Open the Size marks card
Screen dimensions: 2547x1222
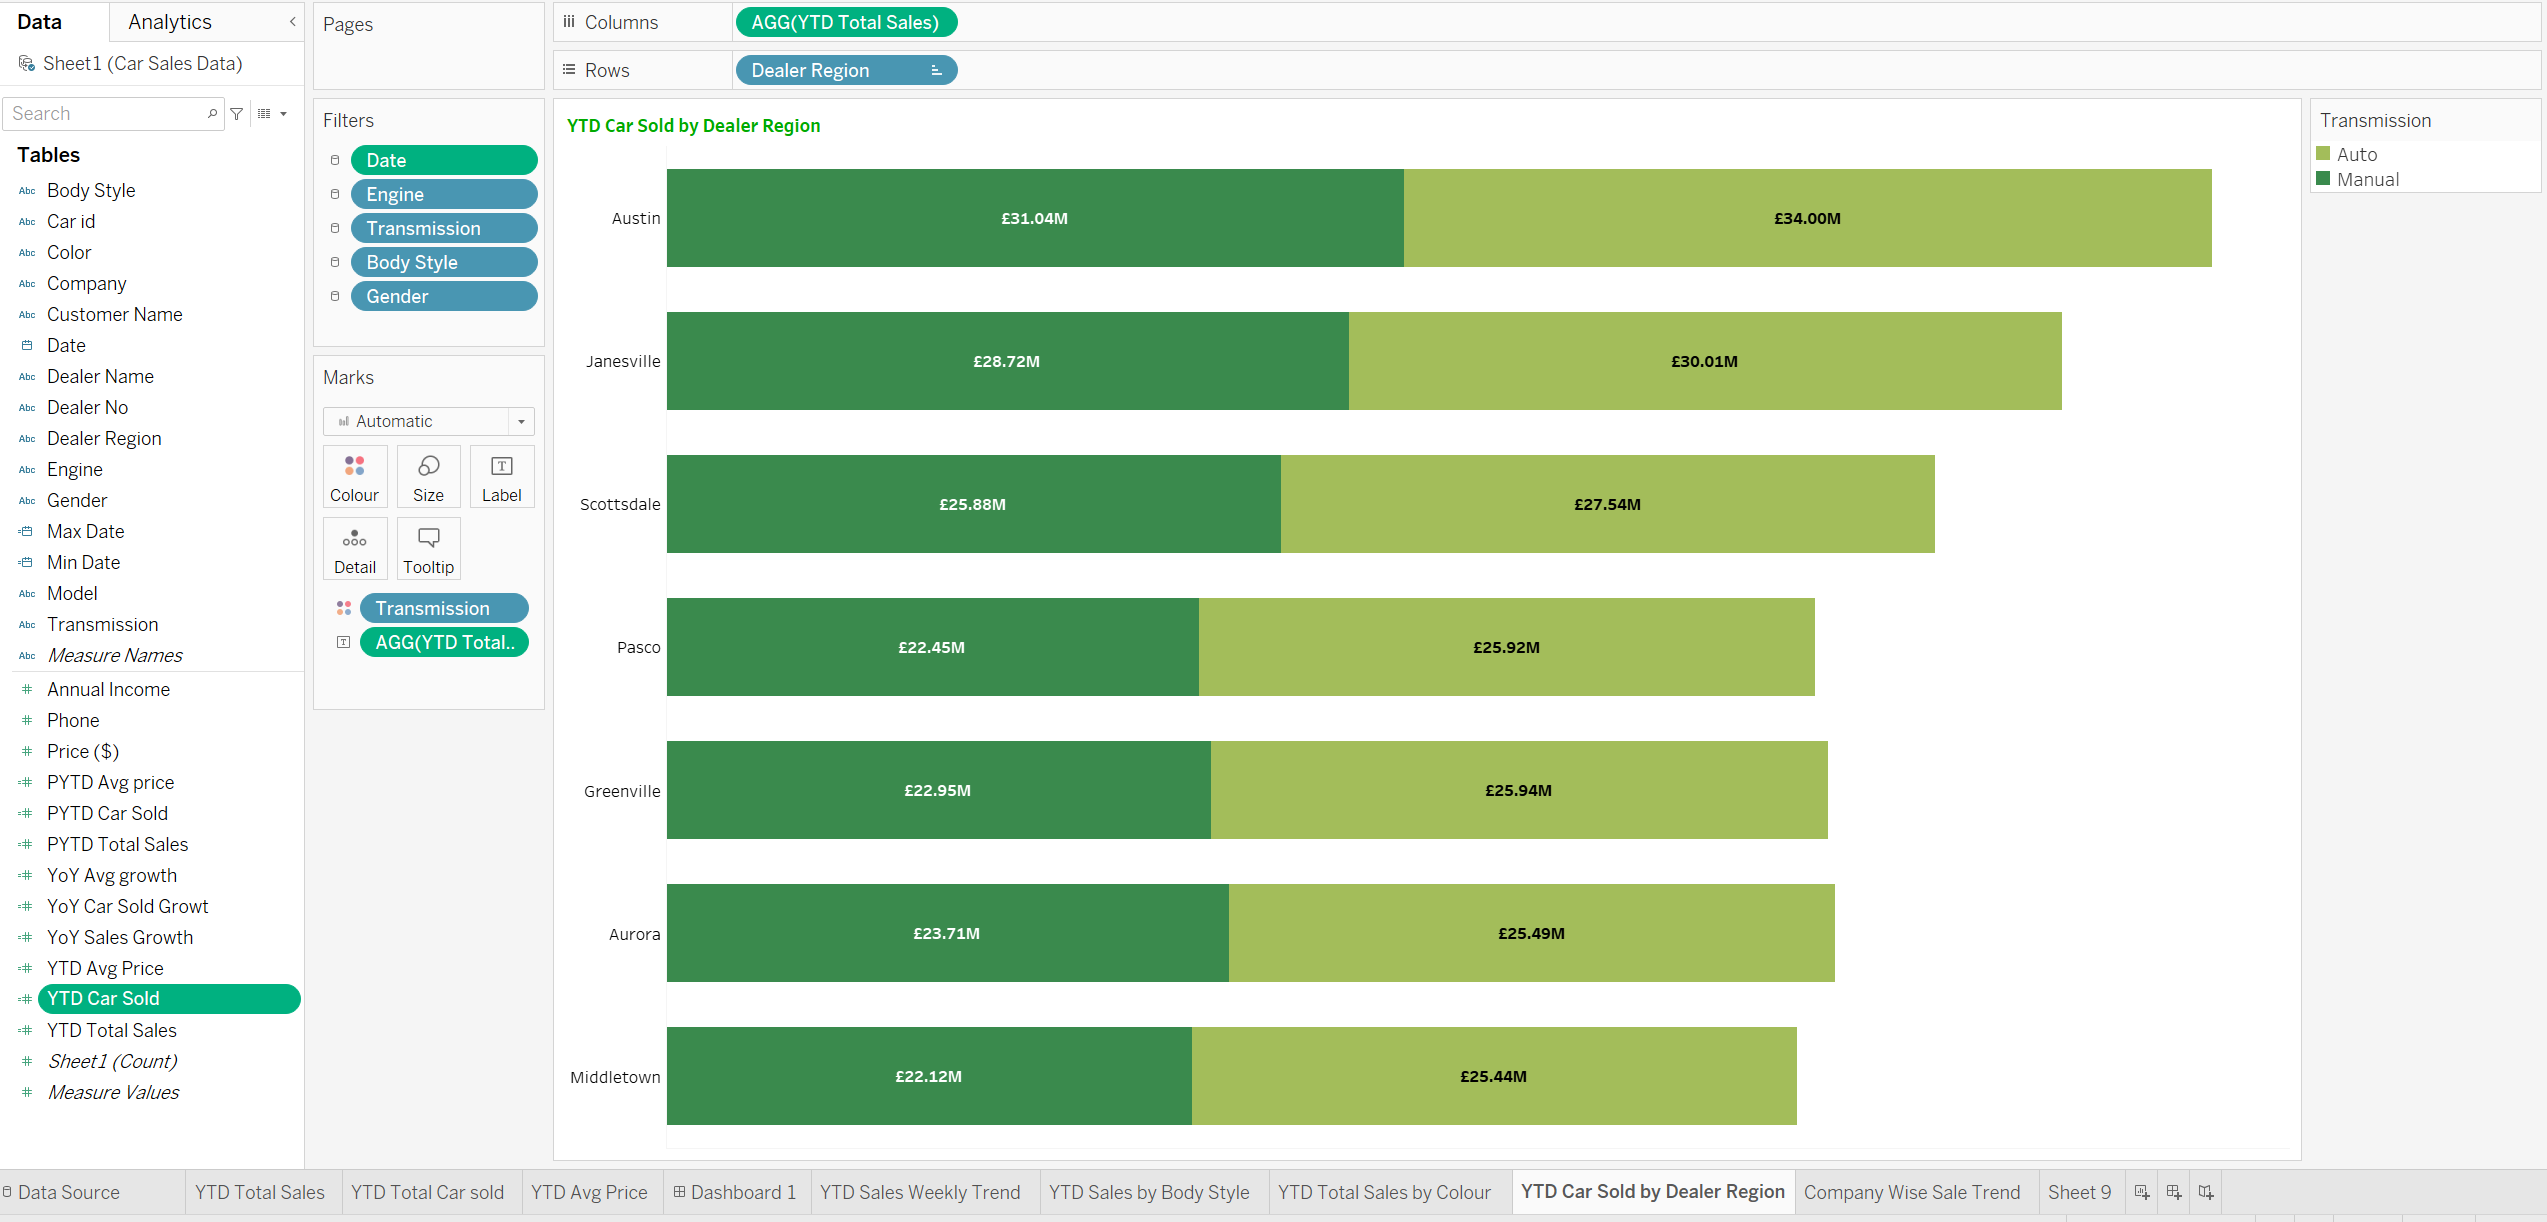click(x=428, y=477)
